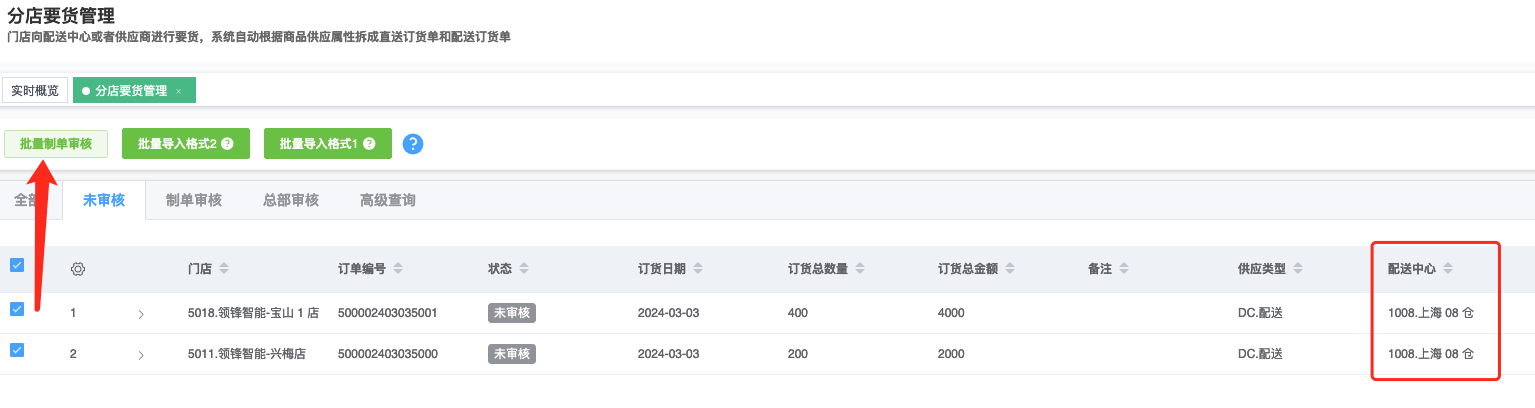The height and width of the screenshot is (408, 1535).
Task: Click the sort icon beside 订货总金额
Action: [1008, 269]
